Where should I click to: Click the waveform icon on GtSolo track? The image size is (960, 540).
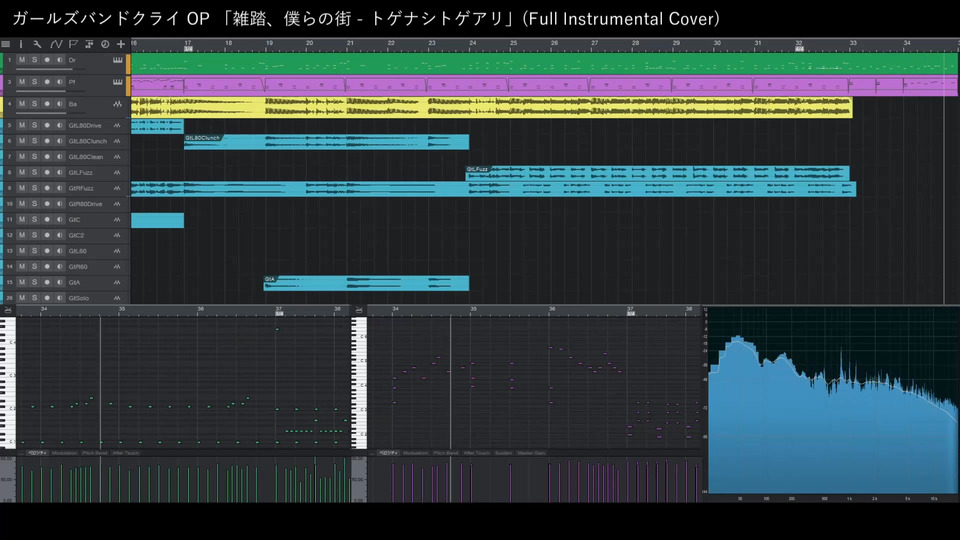point(117,298)
